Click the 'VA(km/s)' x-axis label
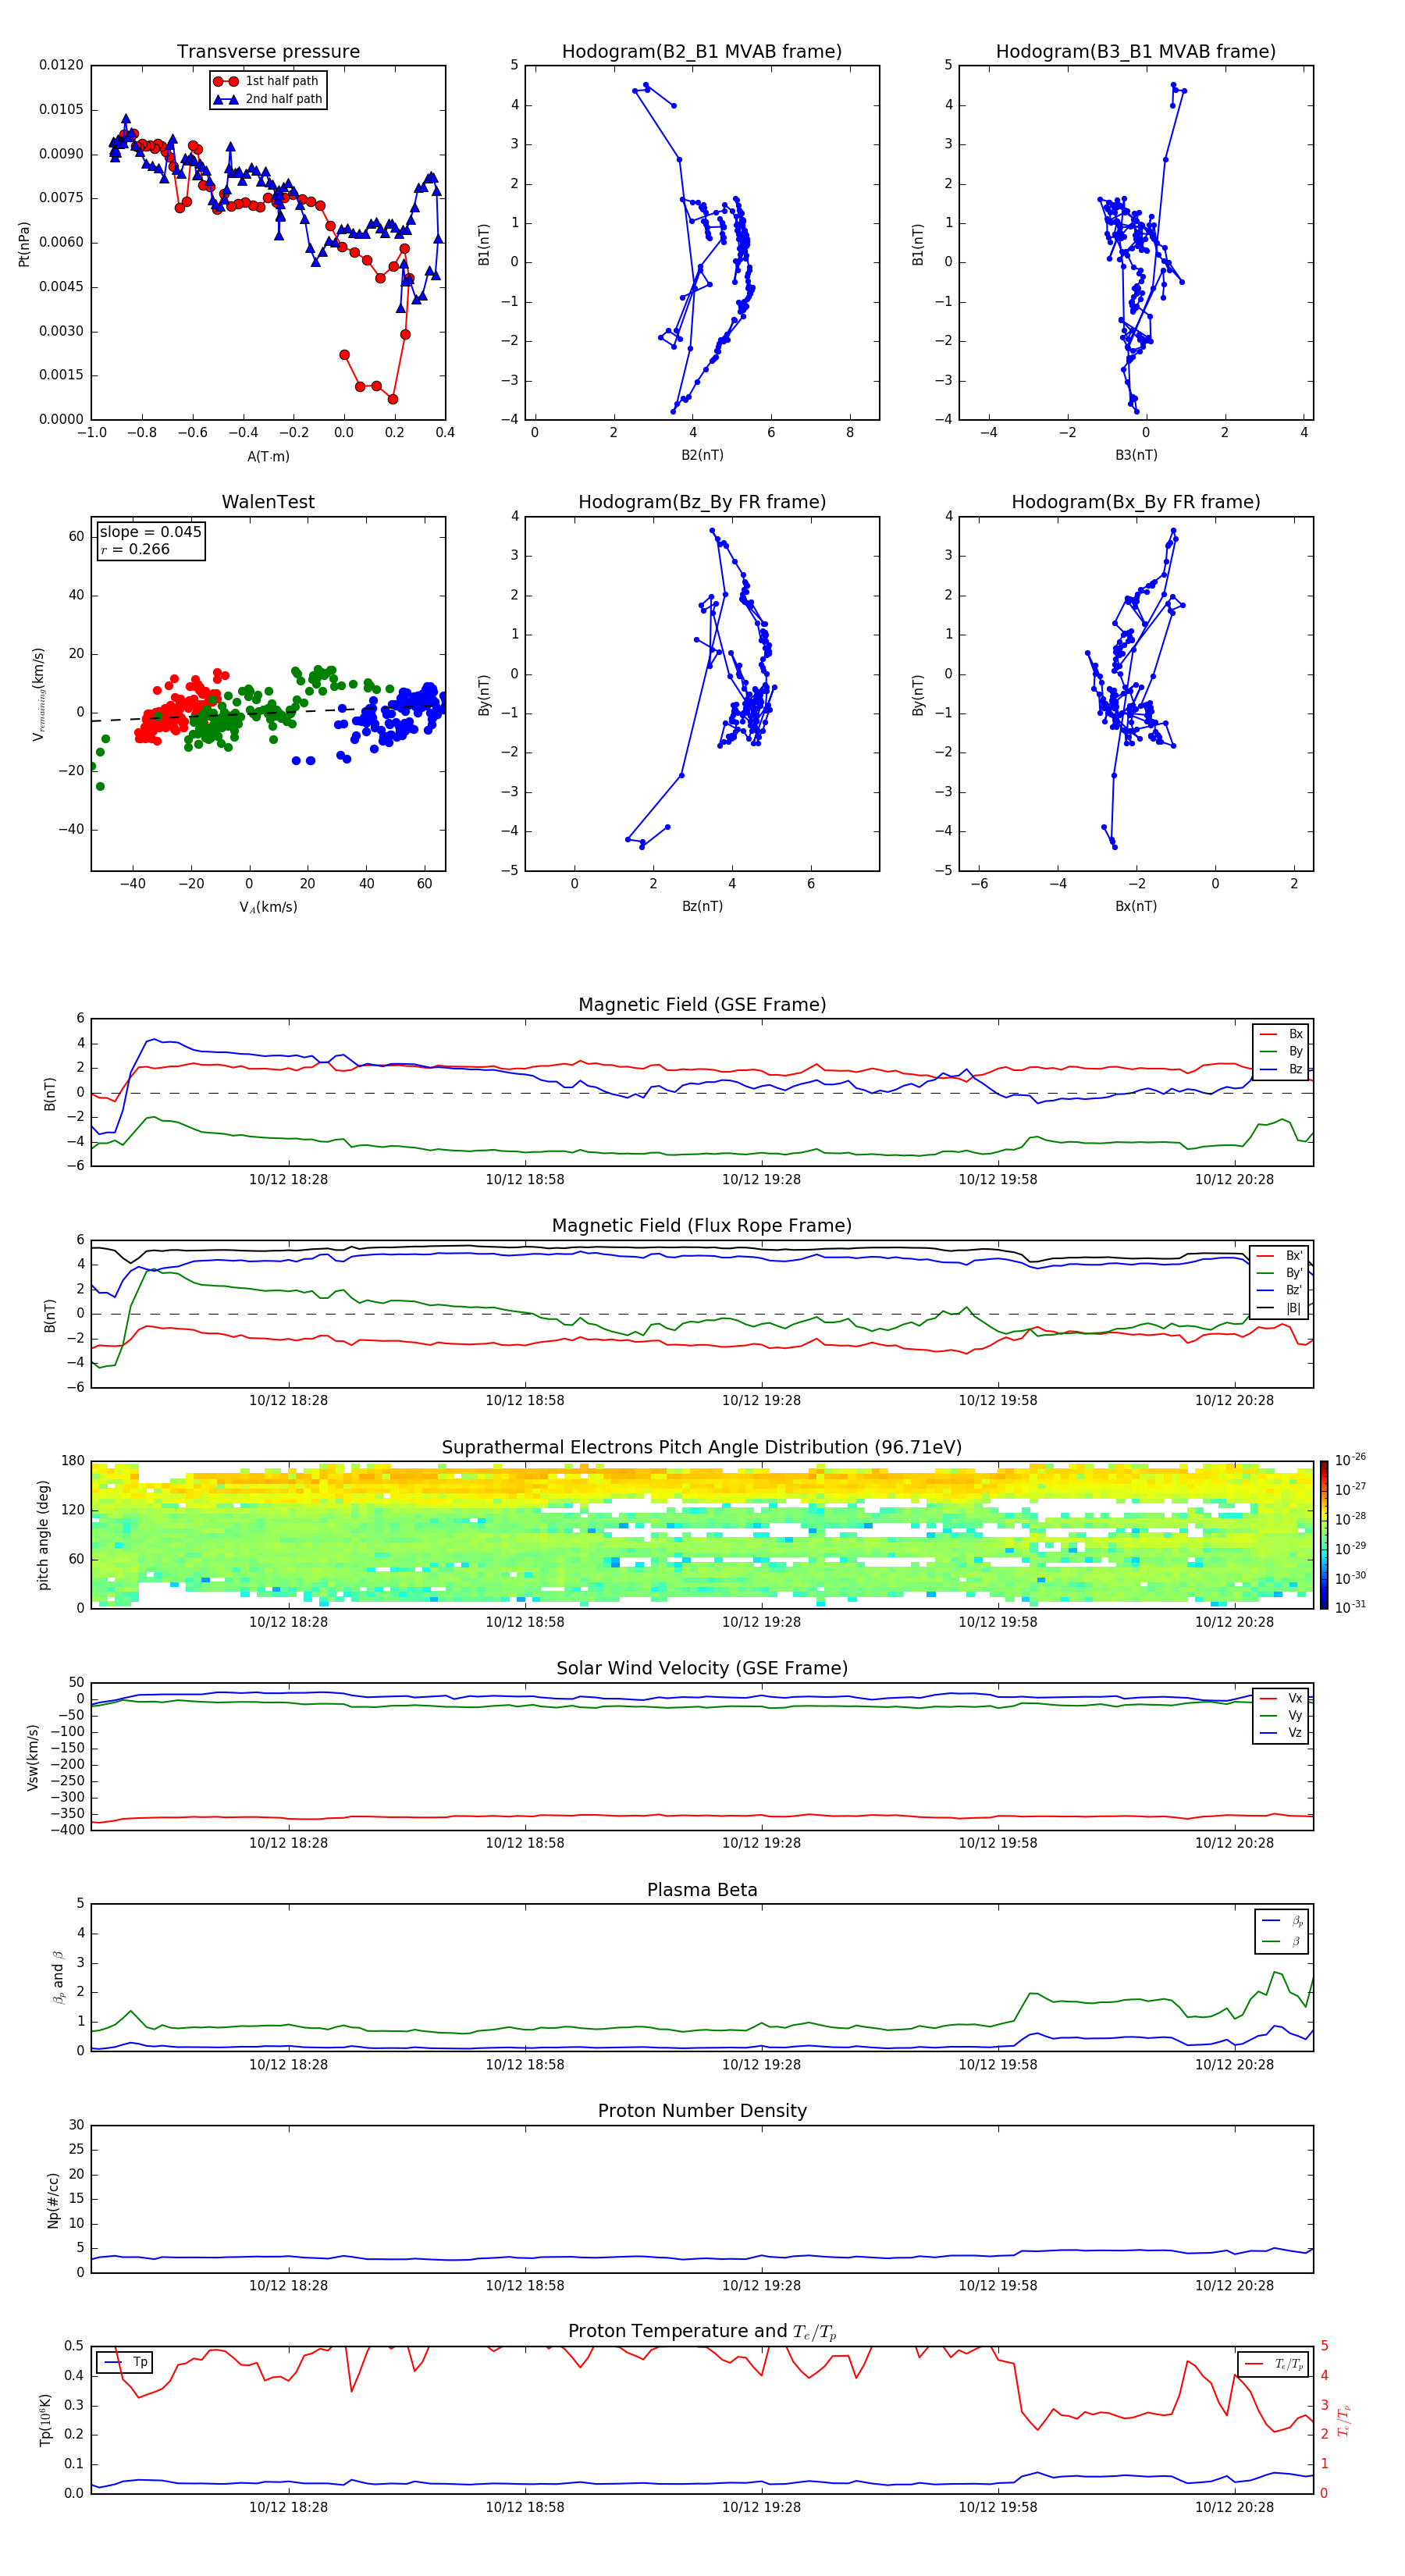 (268, 907)
